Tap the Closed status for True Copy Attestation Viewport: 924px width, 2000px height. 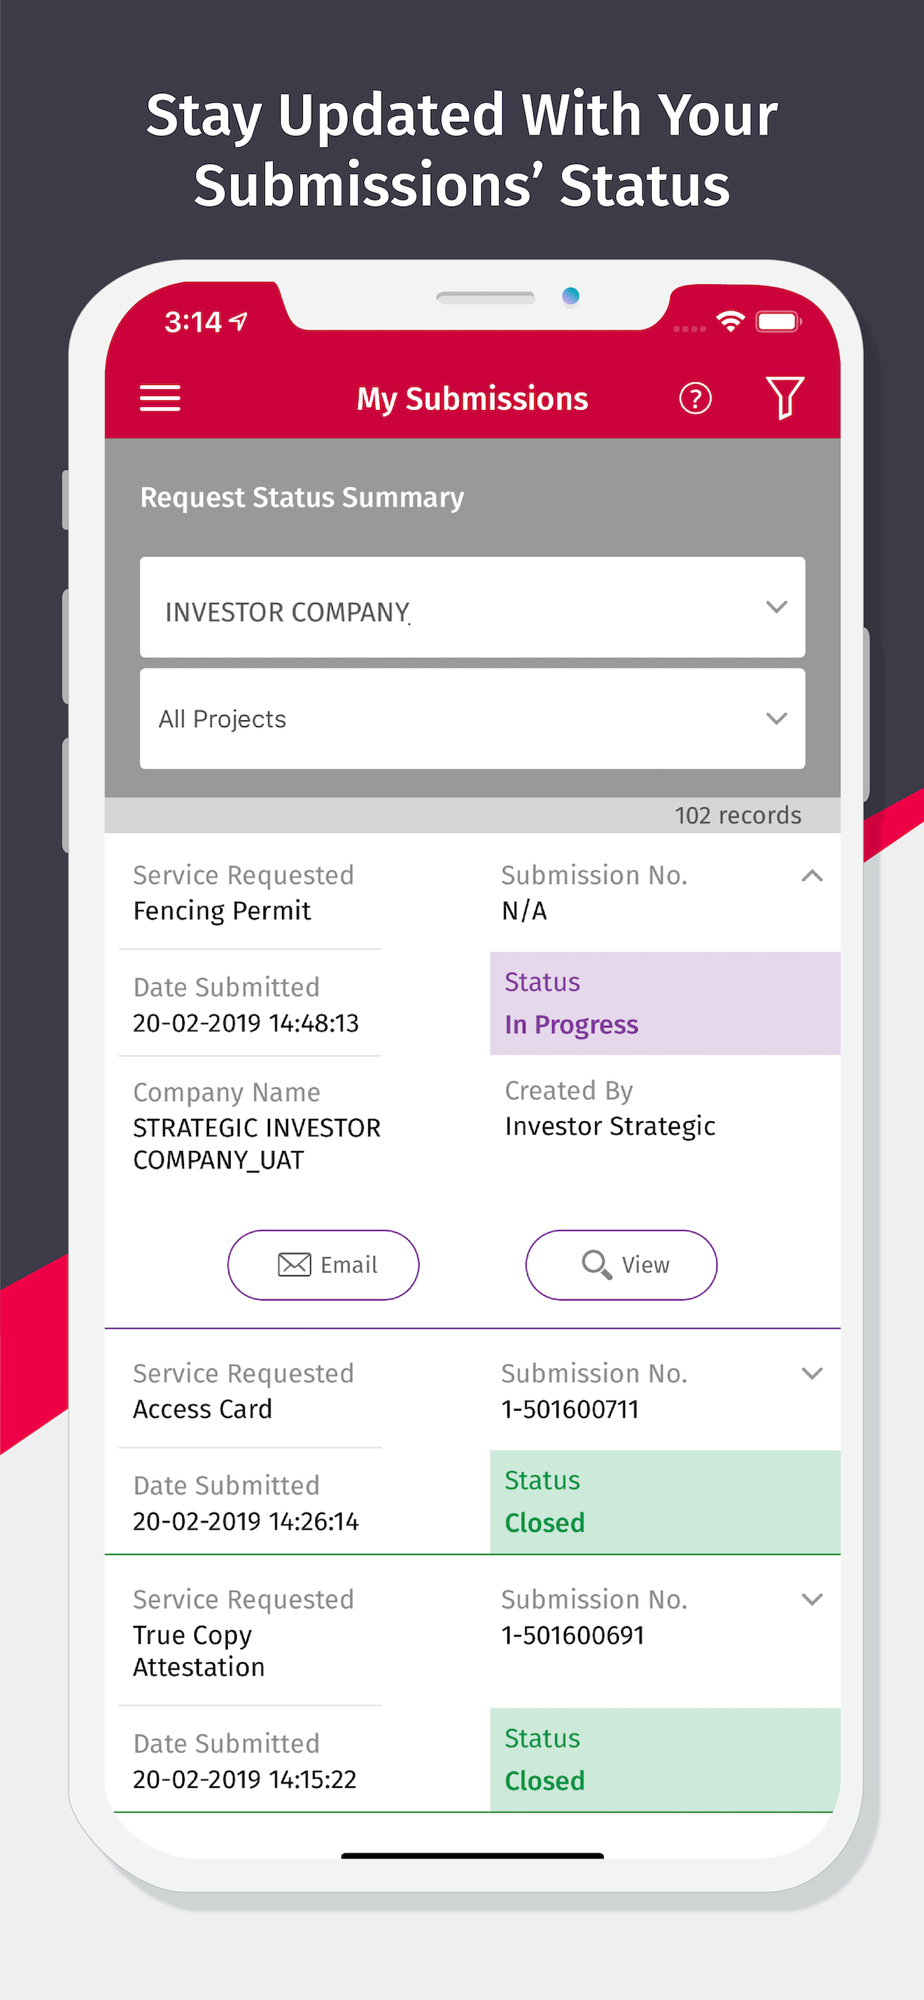click(x=664, y=1759)
